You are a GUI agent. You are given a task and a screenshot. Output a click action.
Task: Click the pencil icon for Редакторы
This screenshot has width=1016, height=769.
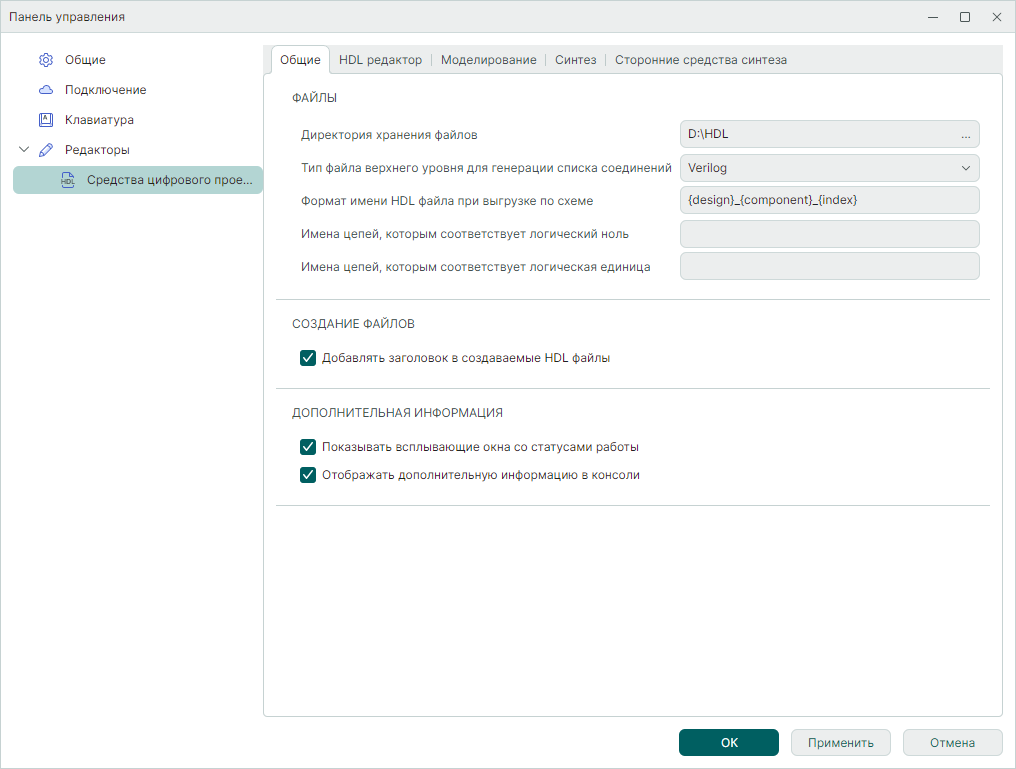click(x=45, y=150)
